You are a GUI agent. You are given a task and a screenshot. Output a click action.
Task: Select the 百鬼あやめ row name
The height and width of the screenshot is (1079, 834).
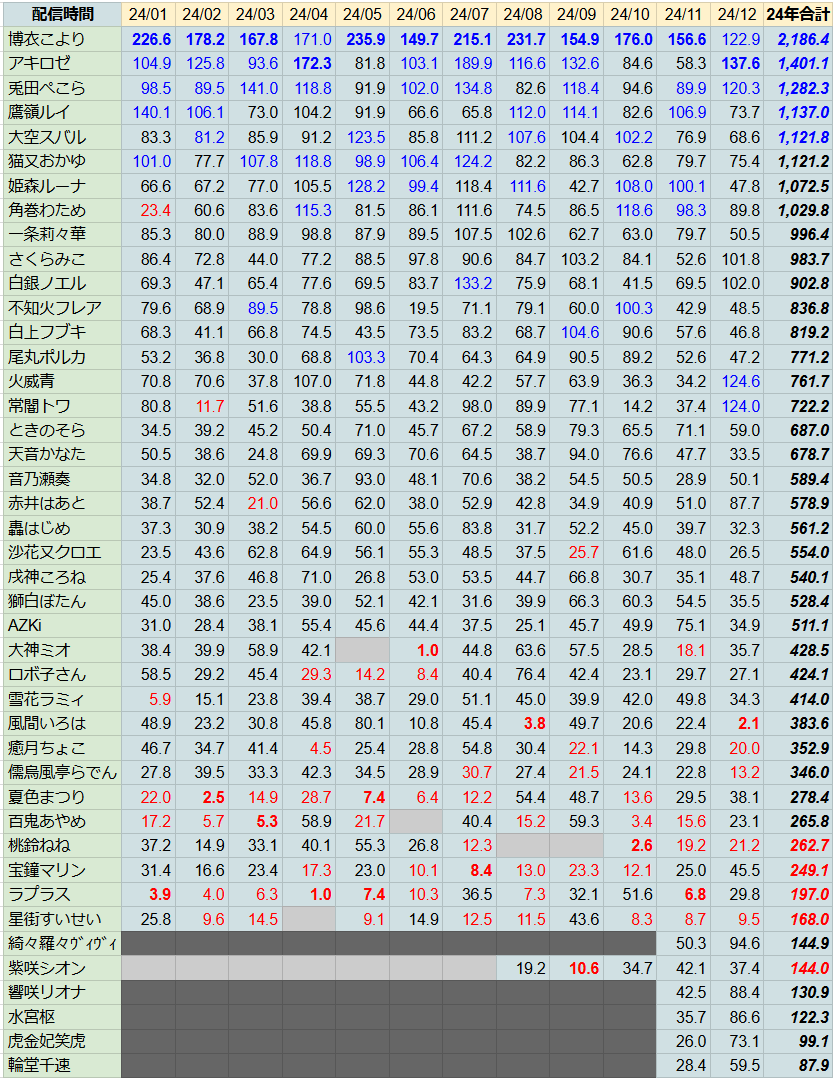63,821
